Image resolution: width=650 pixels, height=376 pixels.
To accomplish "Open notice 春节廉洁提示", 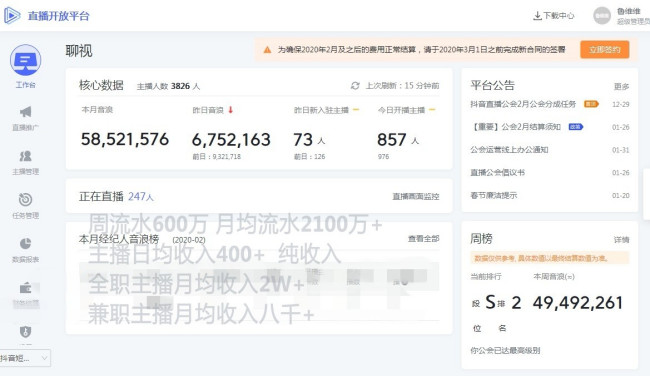I will pyautogui.click(x=494, y=195).
